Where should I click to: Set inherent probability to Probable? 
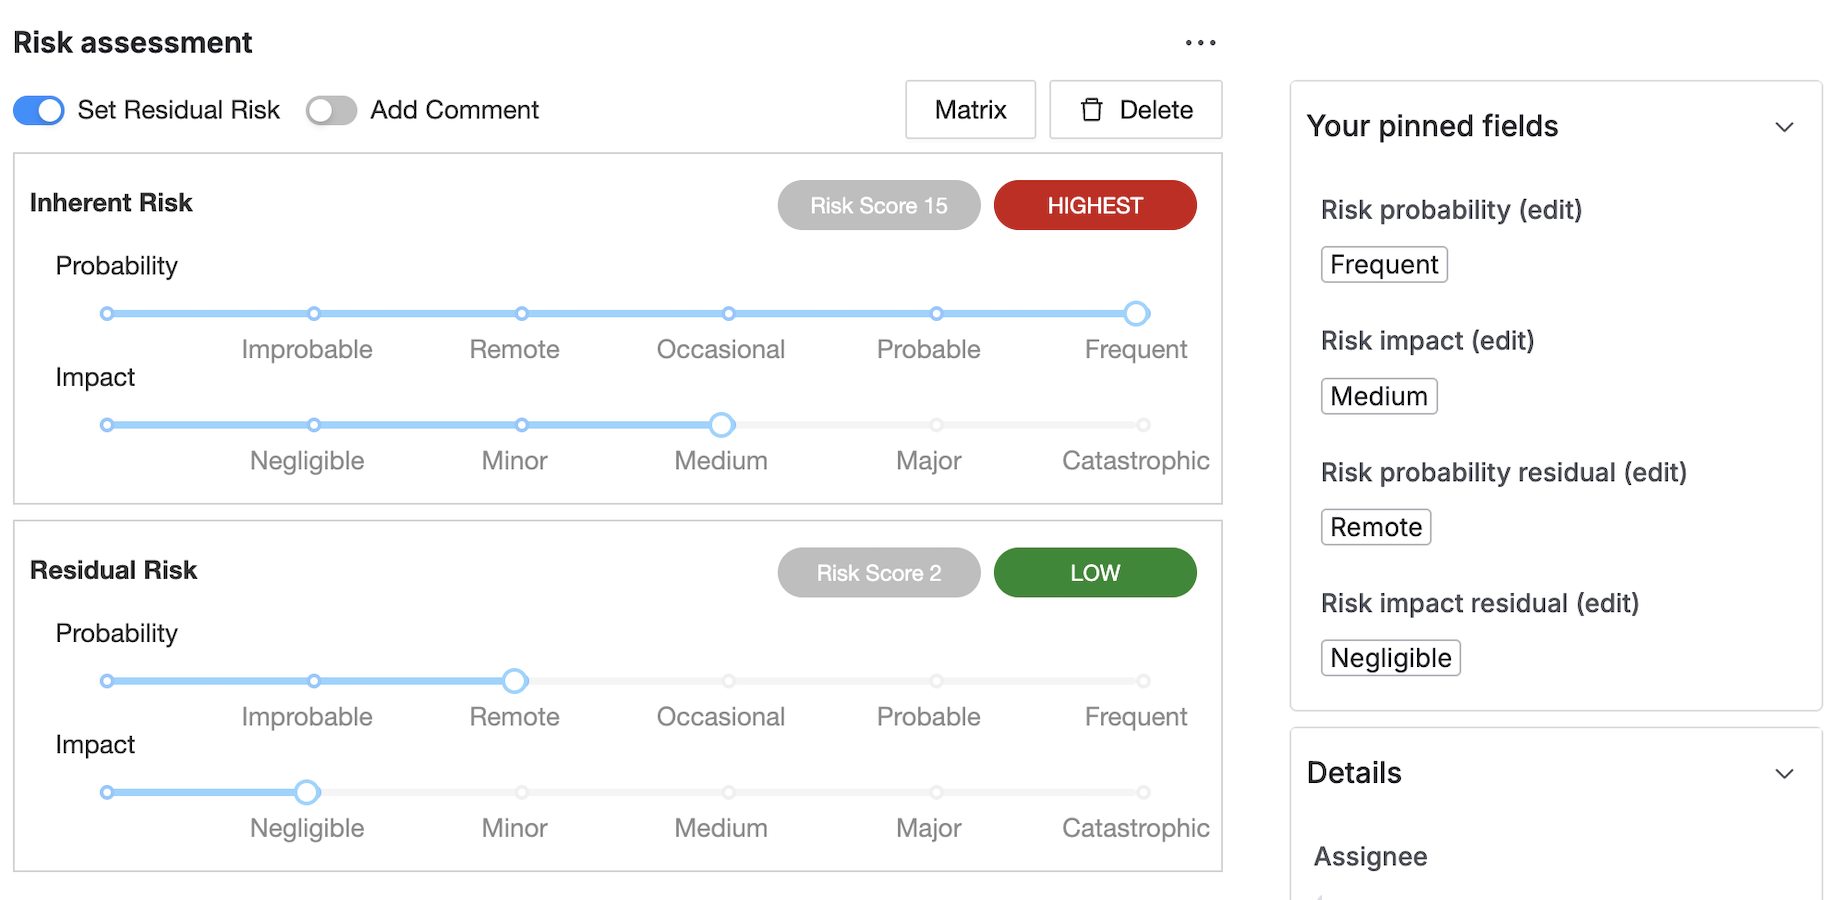point(936,314)
